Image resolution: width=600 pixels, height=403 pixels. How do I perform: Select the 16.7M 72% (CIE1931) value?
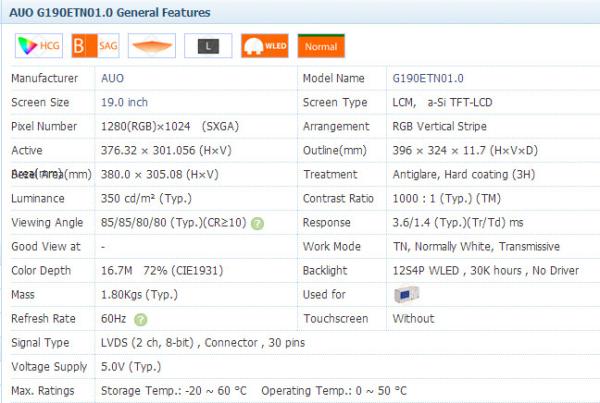pyautogui.click(x=162, y=271)
